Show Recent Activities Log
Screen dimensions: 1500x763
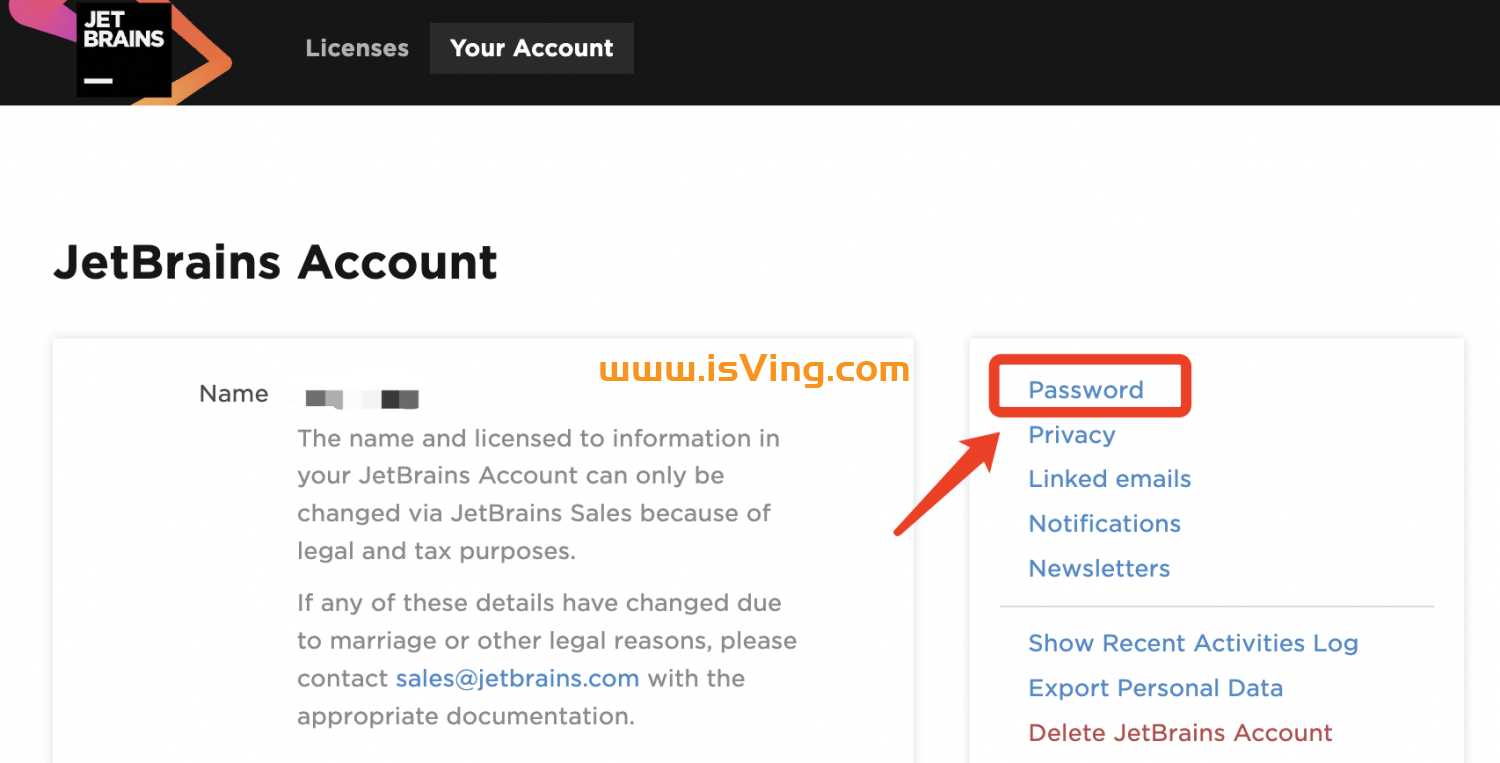coord(1192,643)
